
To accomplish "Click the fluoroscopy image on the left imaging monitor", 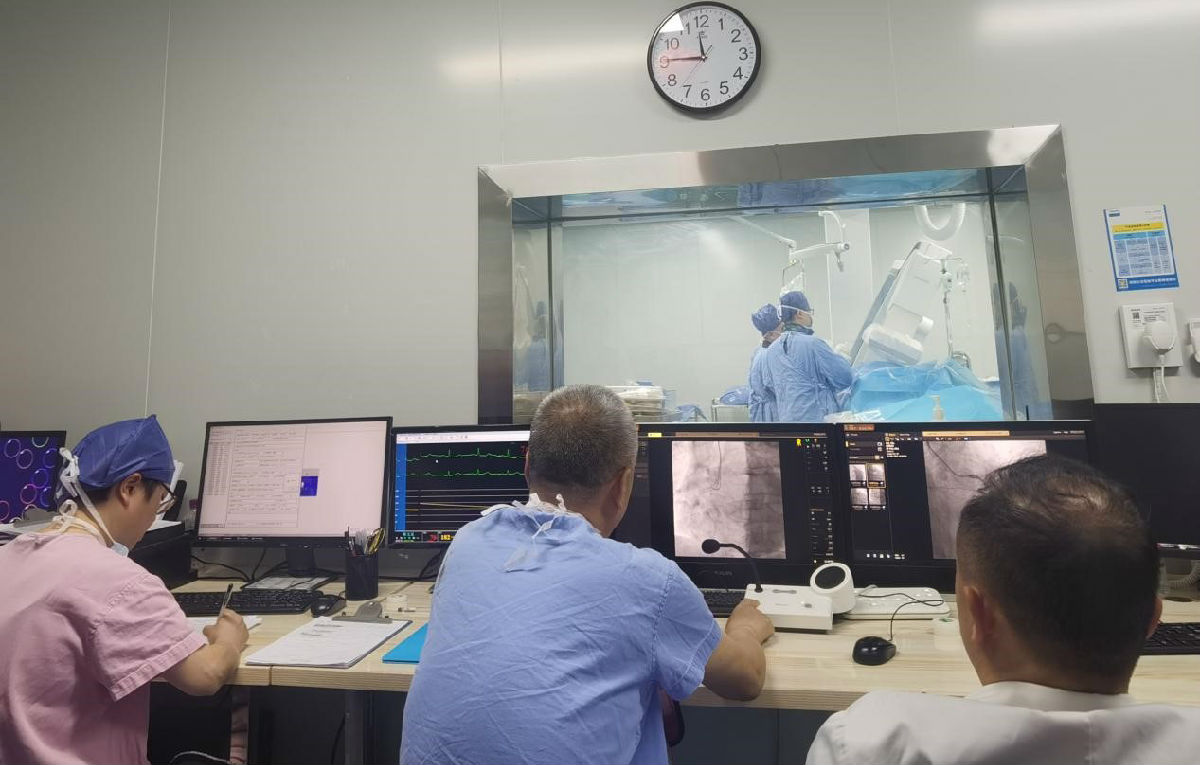I will click(x=728, y=498).
